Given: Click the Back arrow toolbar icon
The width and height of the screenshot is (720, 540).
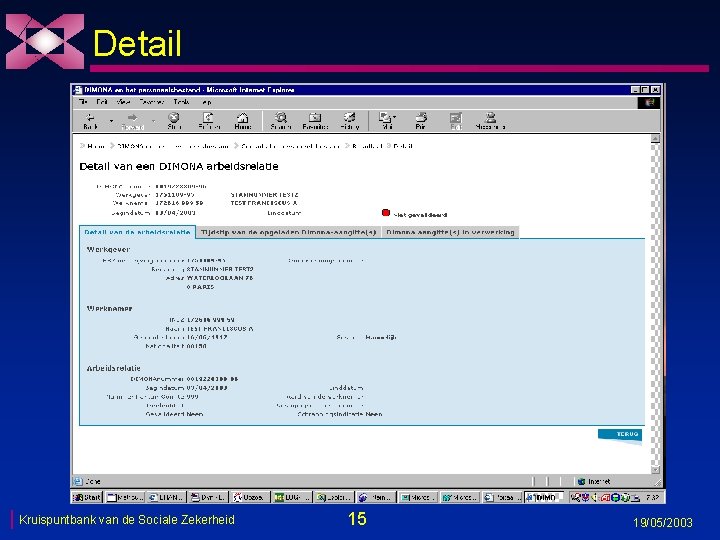Looking at the screenshot, I should (90, 121).
